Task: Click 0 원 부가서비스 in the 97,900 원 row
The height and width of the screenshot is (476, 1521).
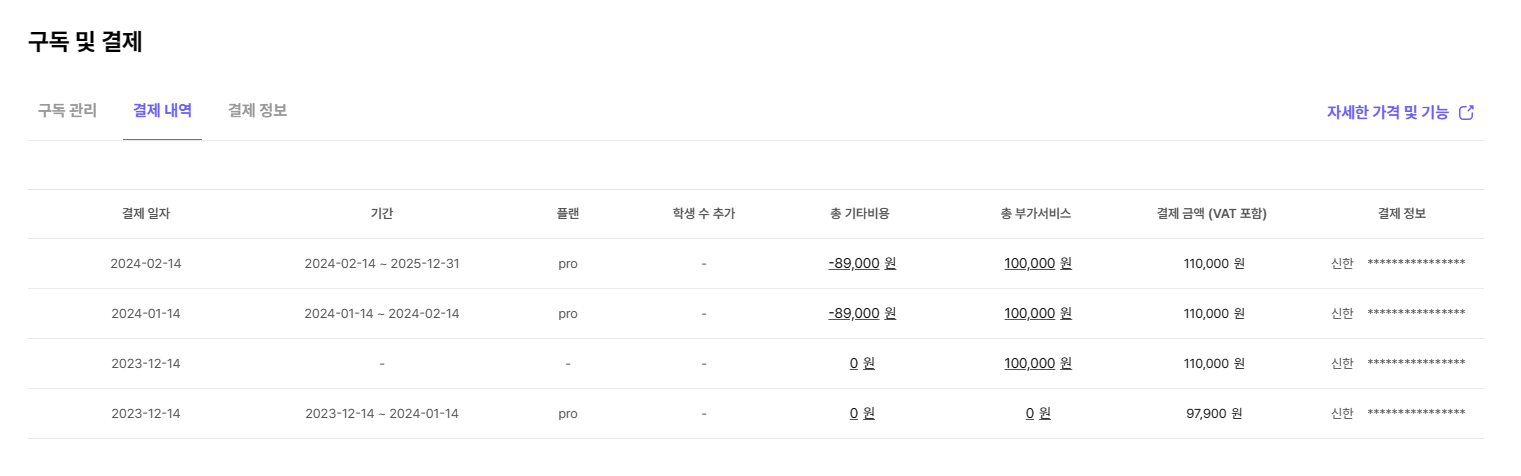Action: click(x=1037, y=414)
